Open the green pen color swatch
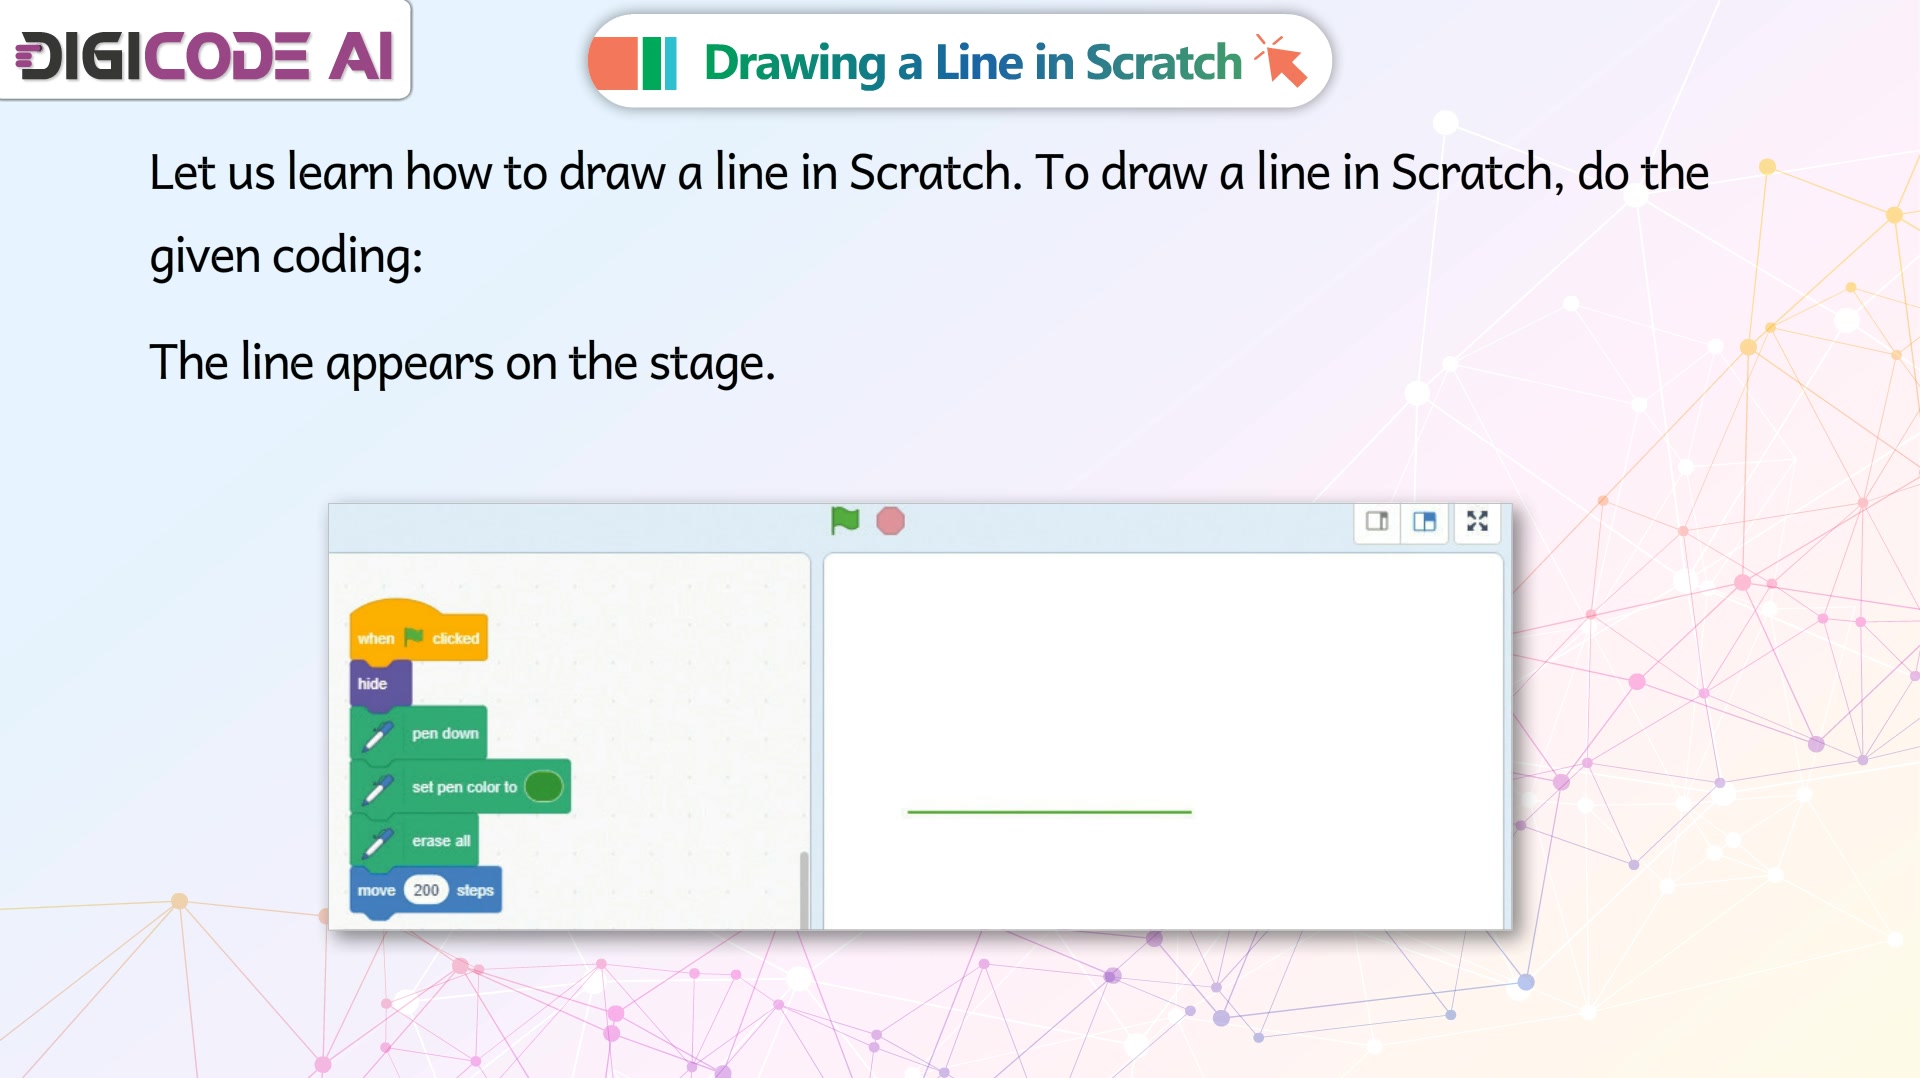This screenshot has width=1920, height=1078. click(x=544, y=787)
